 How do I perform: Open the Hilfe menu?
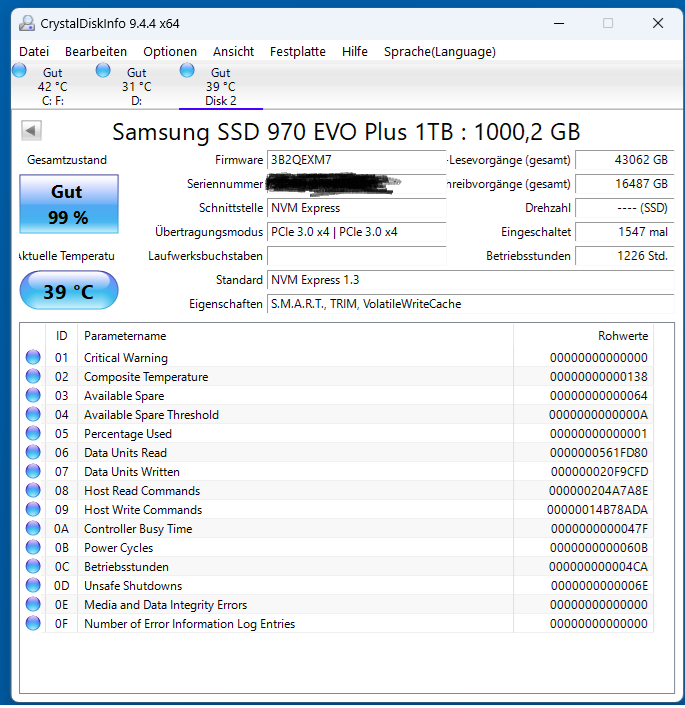coord(354,51)
